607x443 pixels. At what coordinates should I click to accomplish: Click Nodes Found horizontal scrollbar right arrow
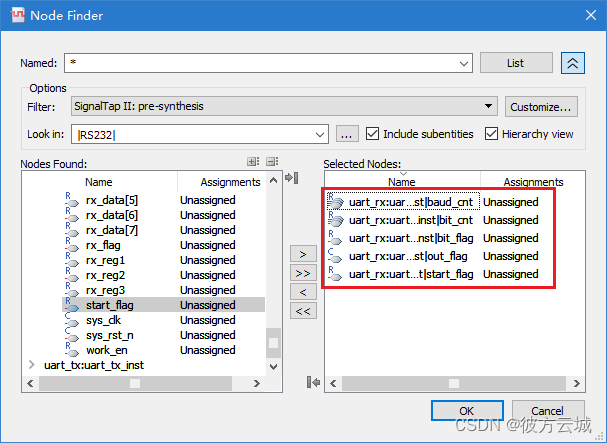(x=256, y=383)
